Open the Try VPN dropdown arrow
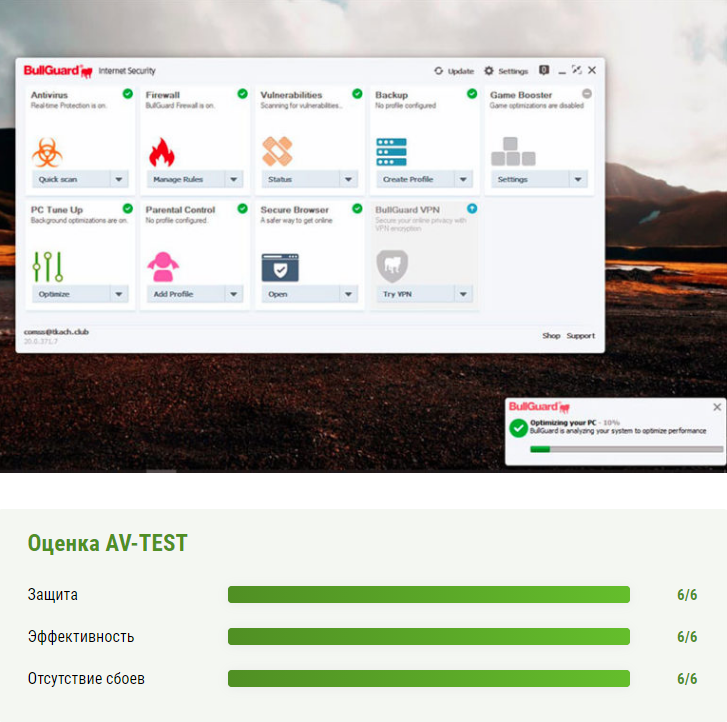Image resolution: width=727 pixels, height=722 pixels. (463, 294)
